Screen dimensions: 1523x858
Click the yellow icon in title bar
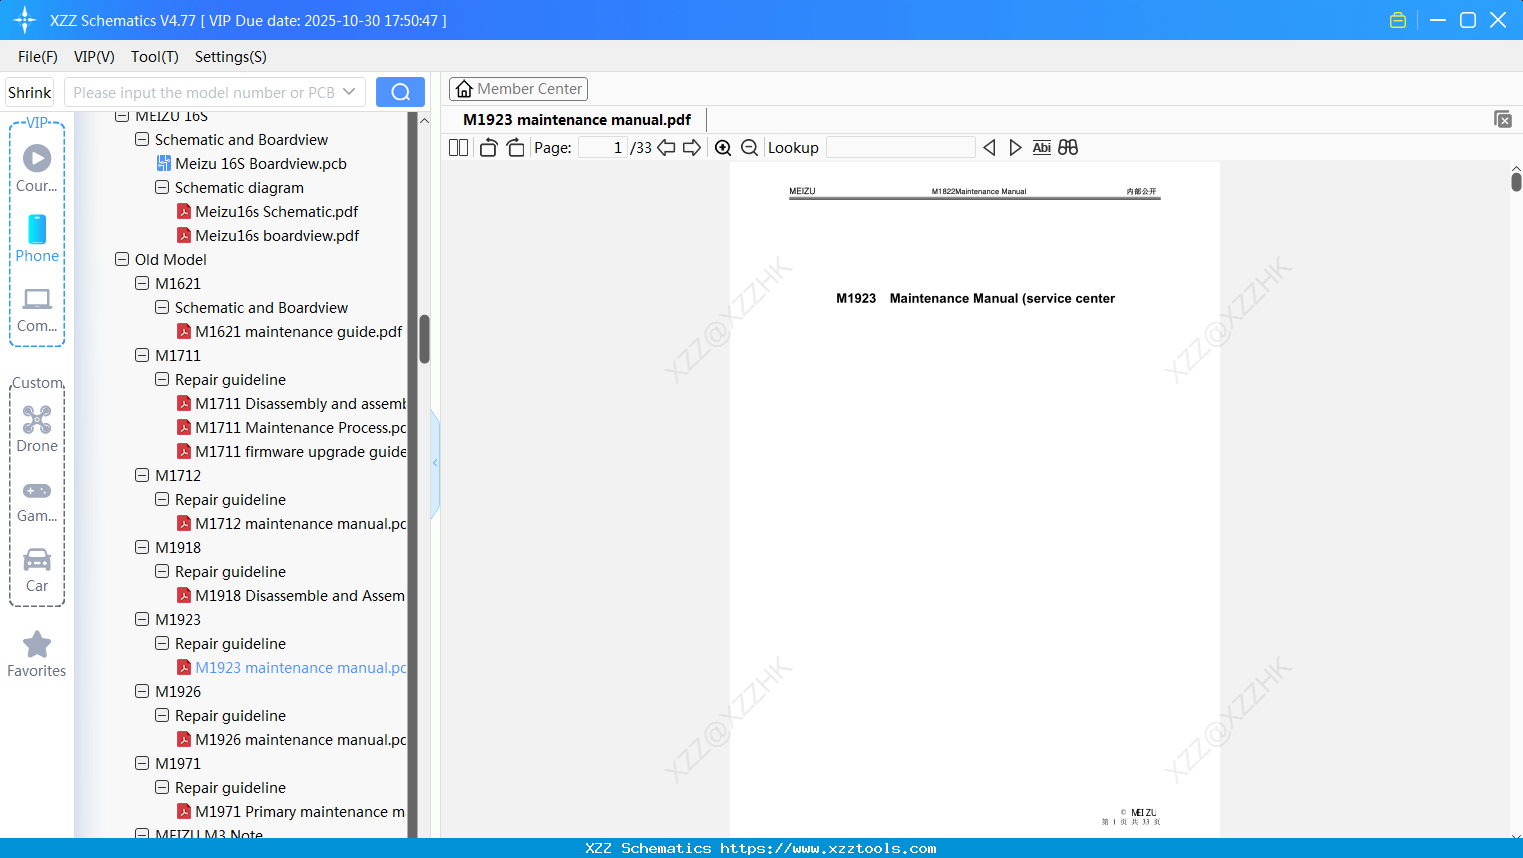1398,20
